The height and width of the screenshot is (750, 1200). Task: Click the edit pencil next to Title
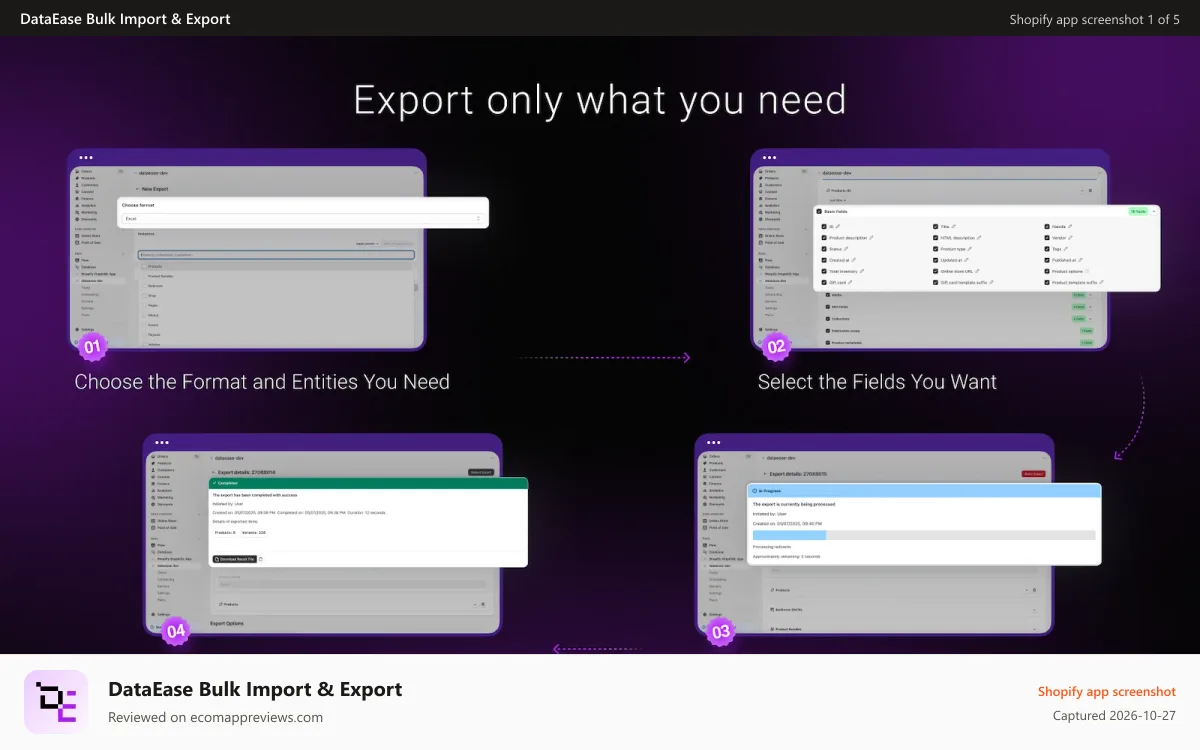pos(953,226)
